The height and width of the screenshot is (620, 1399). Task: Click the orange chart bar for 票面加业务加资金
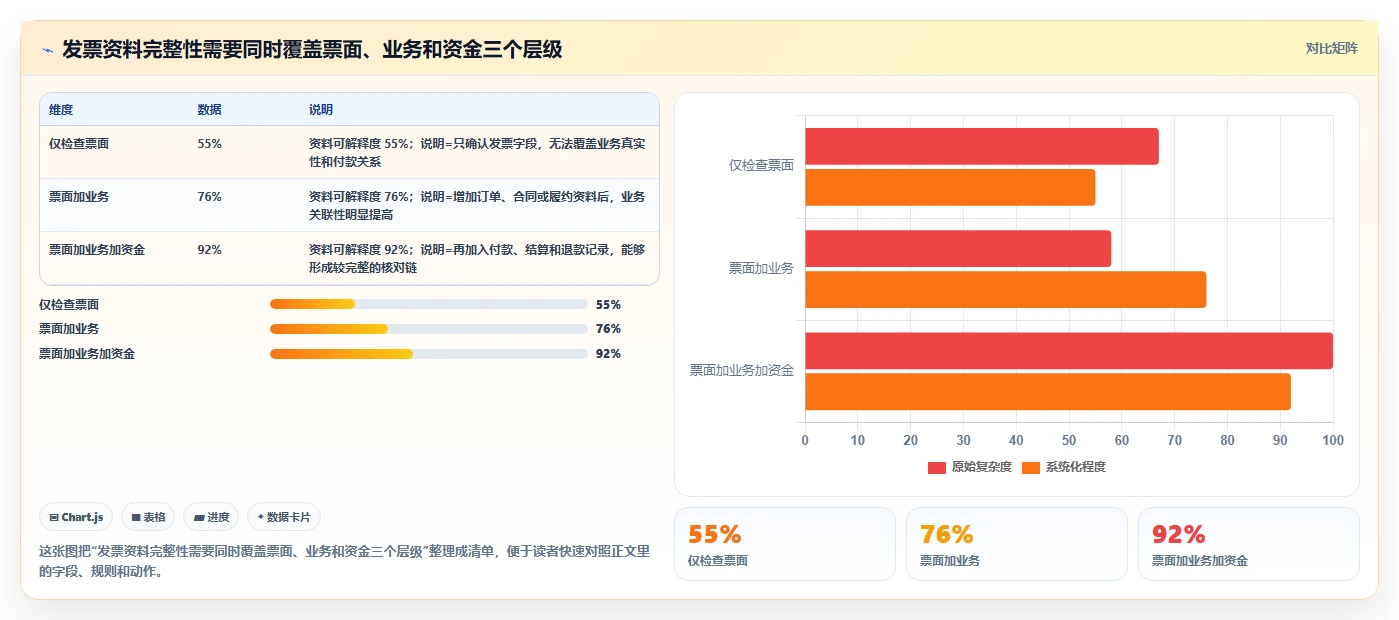coord(1048,391)
